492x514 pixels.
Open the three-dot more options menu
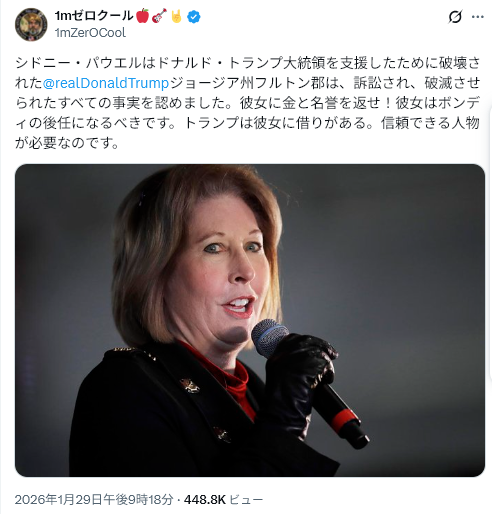tap(478, 17)
